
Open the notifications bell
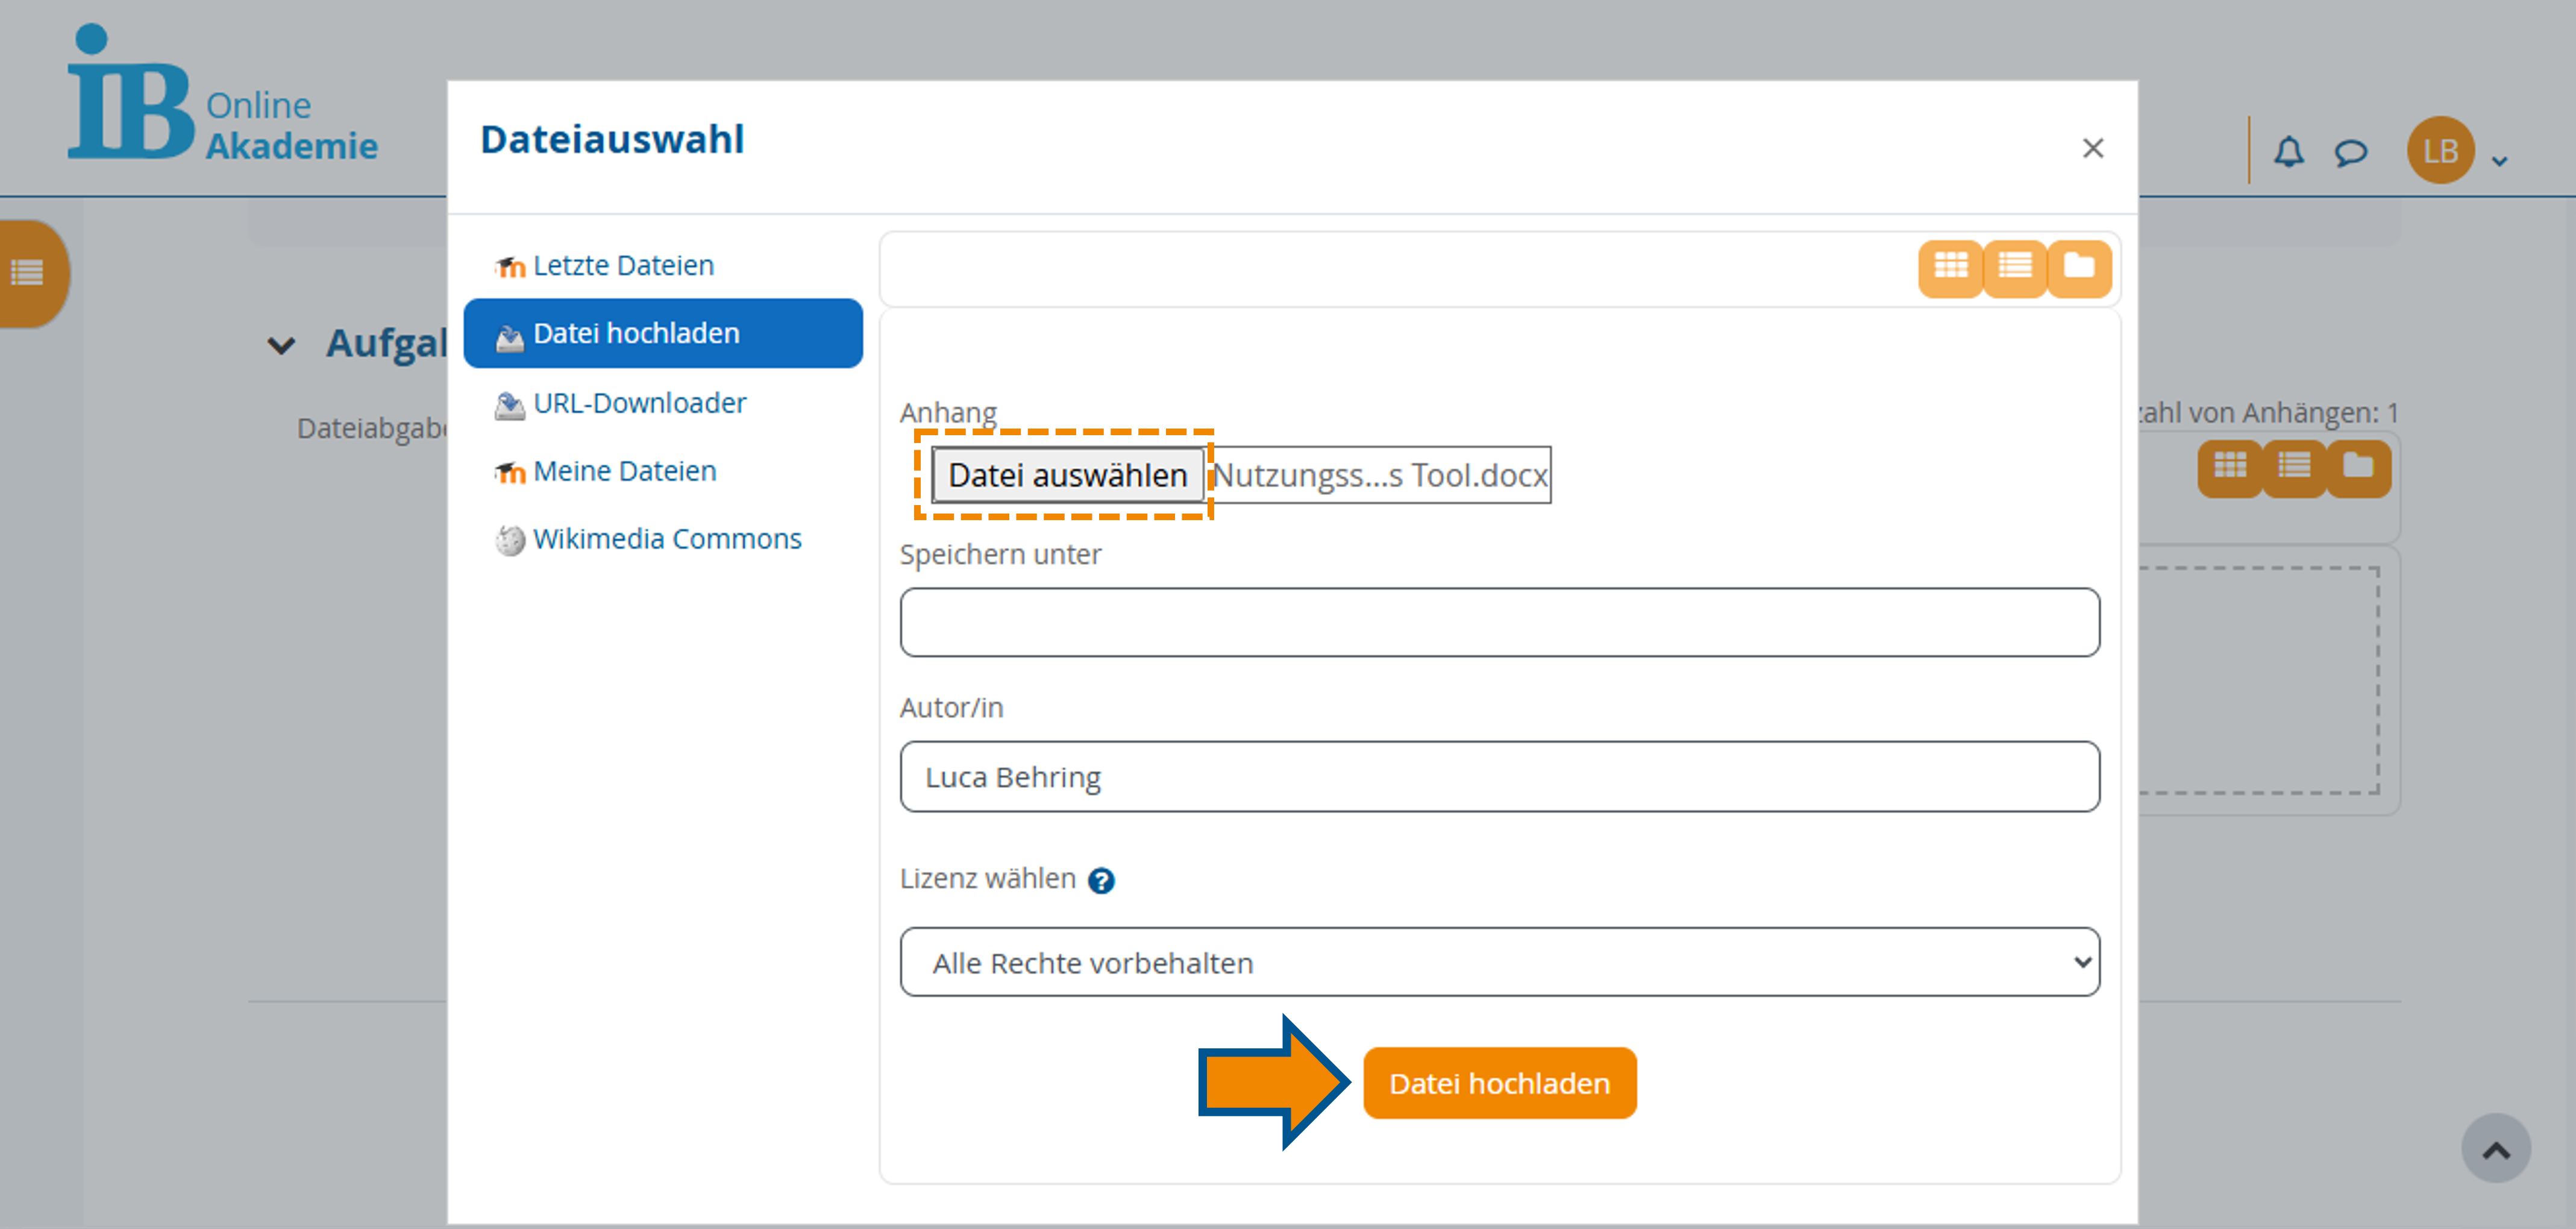[x=2289, y=152]
